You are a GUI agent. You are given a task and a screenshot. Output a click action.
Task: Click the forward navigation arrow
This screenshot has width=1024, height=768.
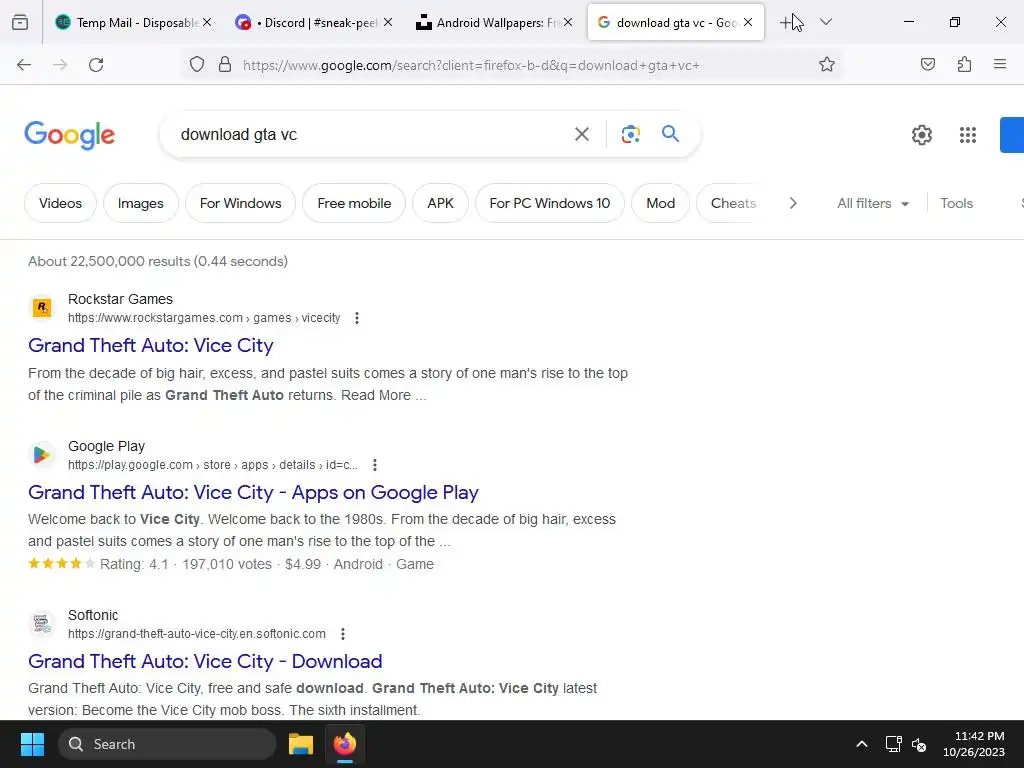click(x=60, y=65)
